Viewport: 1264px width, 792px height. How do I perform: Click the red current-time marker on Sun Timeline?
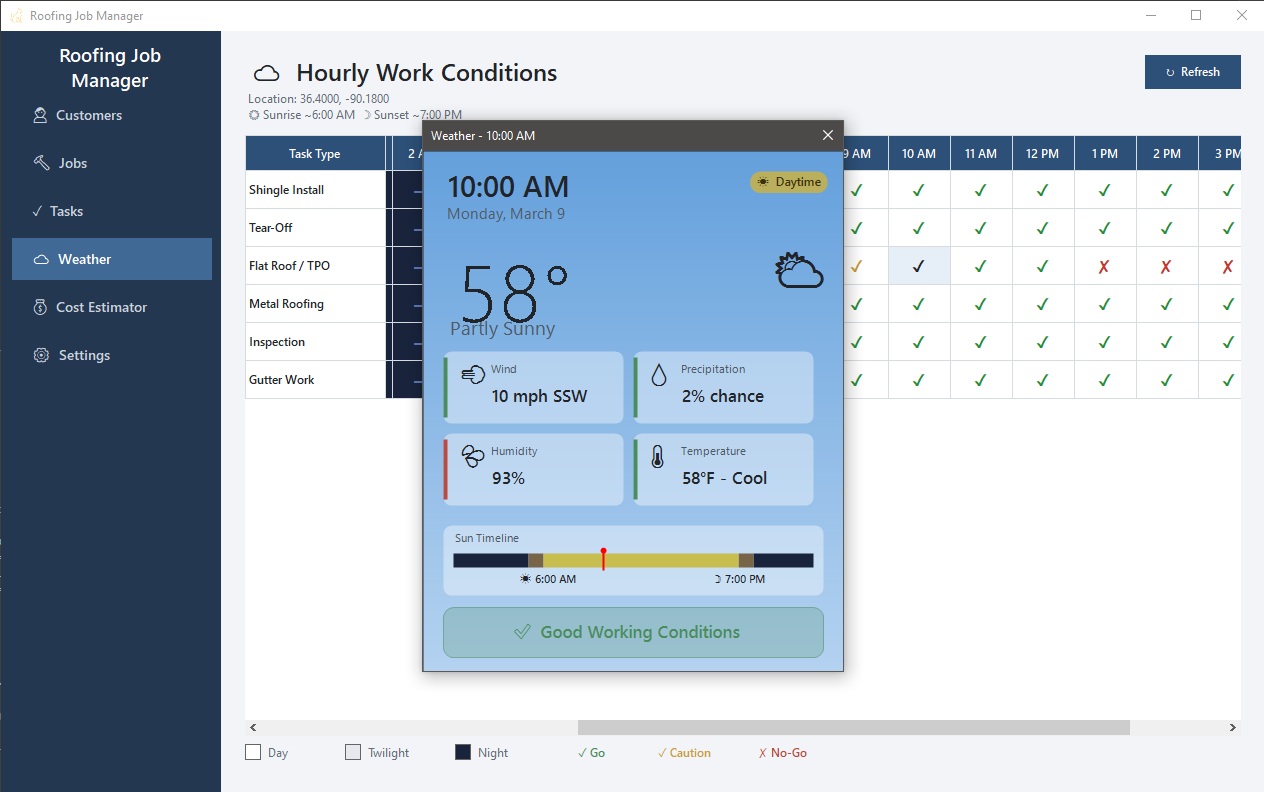point(603,559)
